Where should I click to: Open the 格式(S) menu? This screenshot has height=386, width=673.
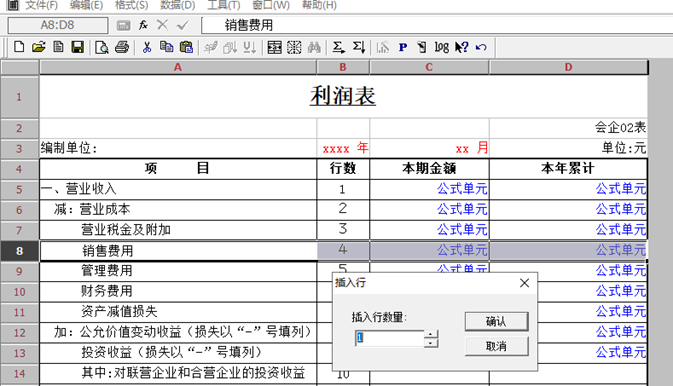click(x=132, y=5)
